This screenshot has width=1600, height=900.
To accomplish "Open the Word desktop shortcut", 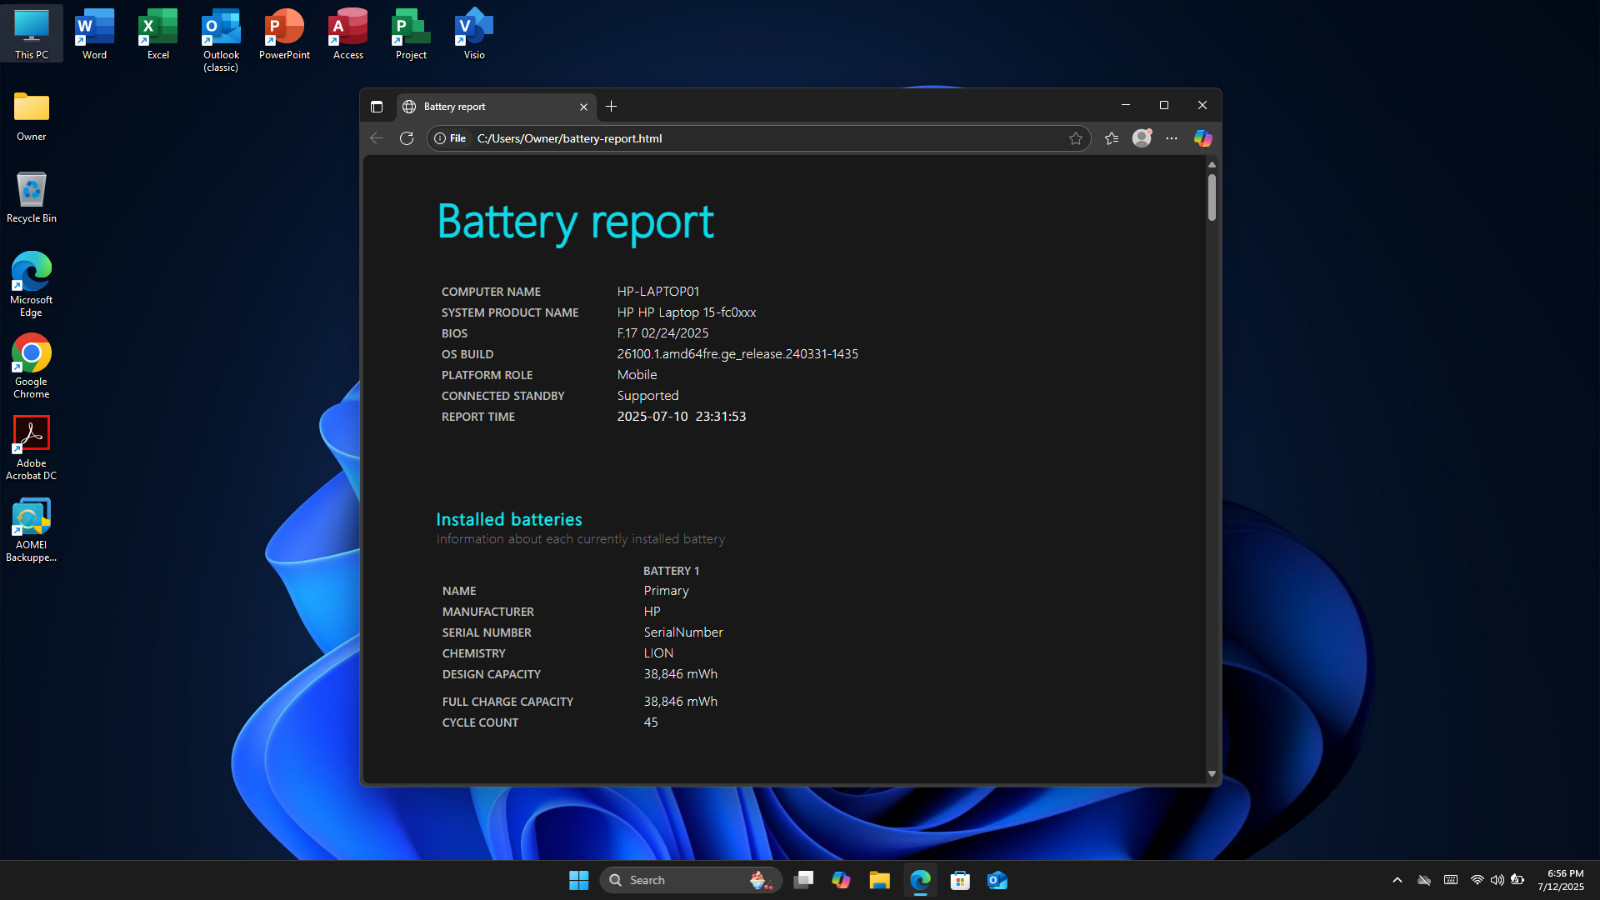I will pyautogui.click(x=95, y=34).
